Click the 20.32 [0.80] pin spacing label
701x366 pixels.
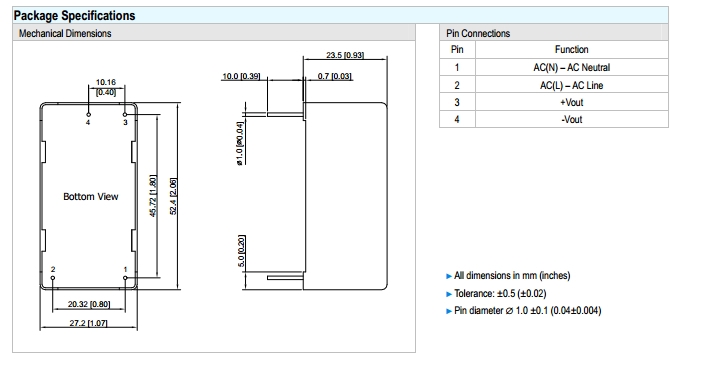pos(89,304)
